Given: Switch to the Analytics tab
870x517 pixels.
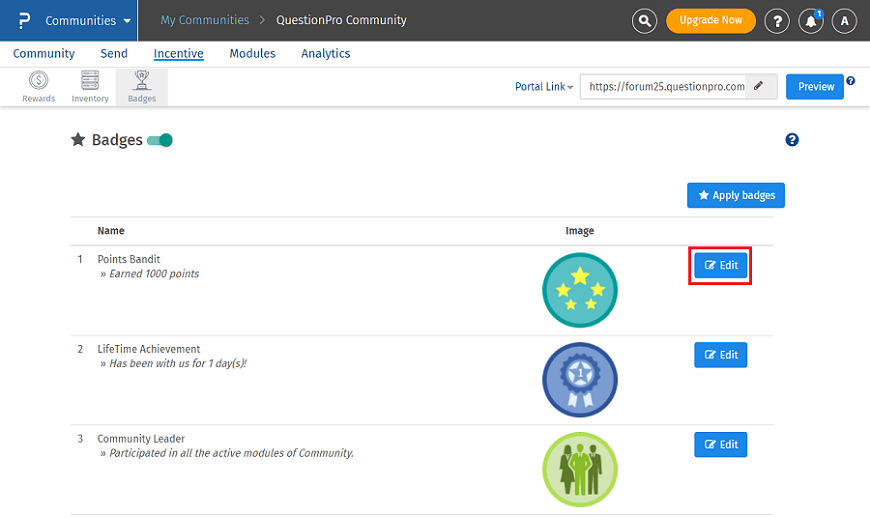Looking at the screenshot, I should click(325, 53).
